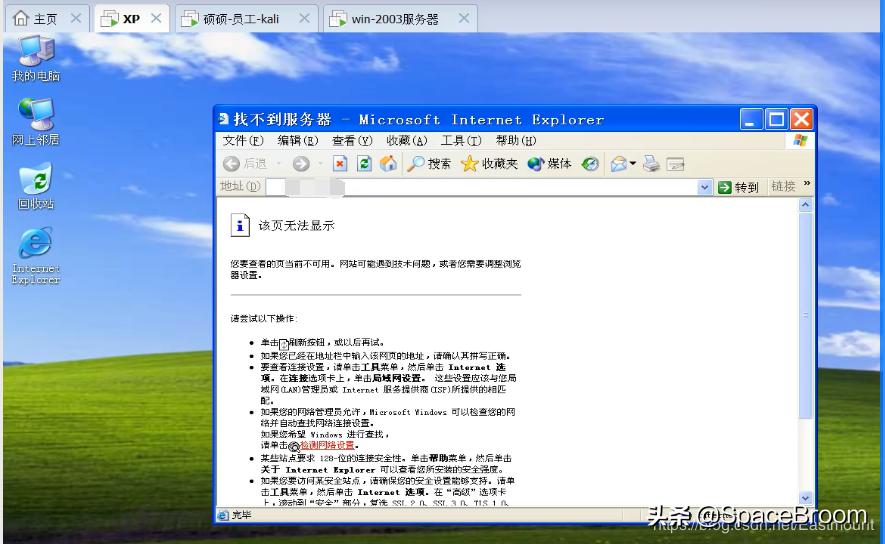Click the status bar page icon
885x544 pixels.
point(223,515)
